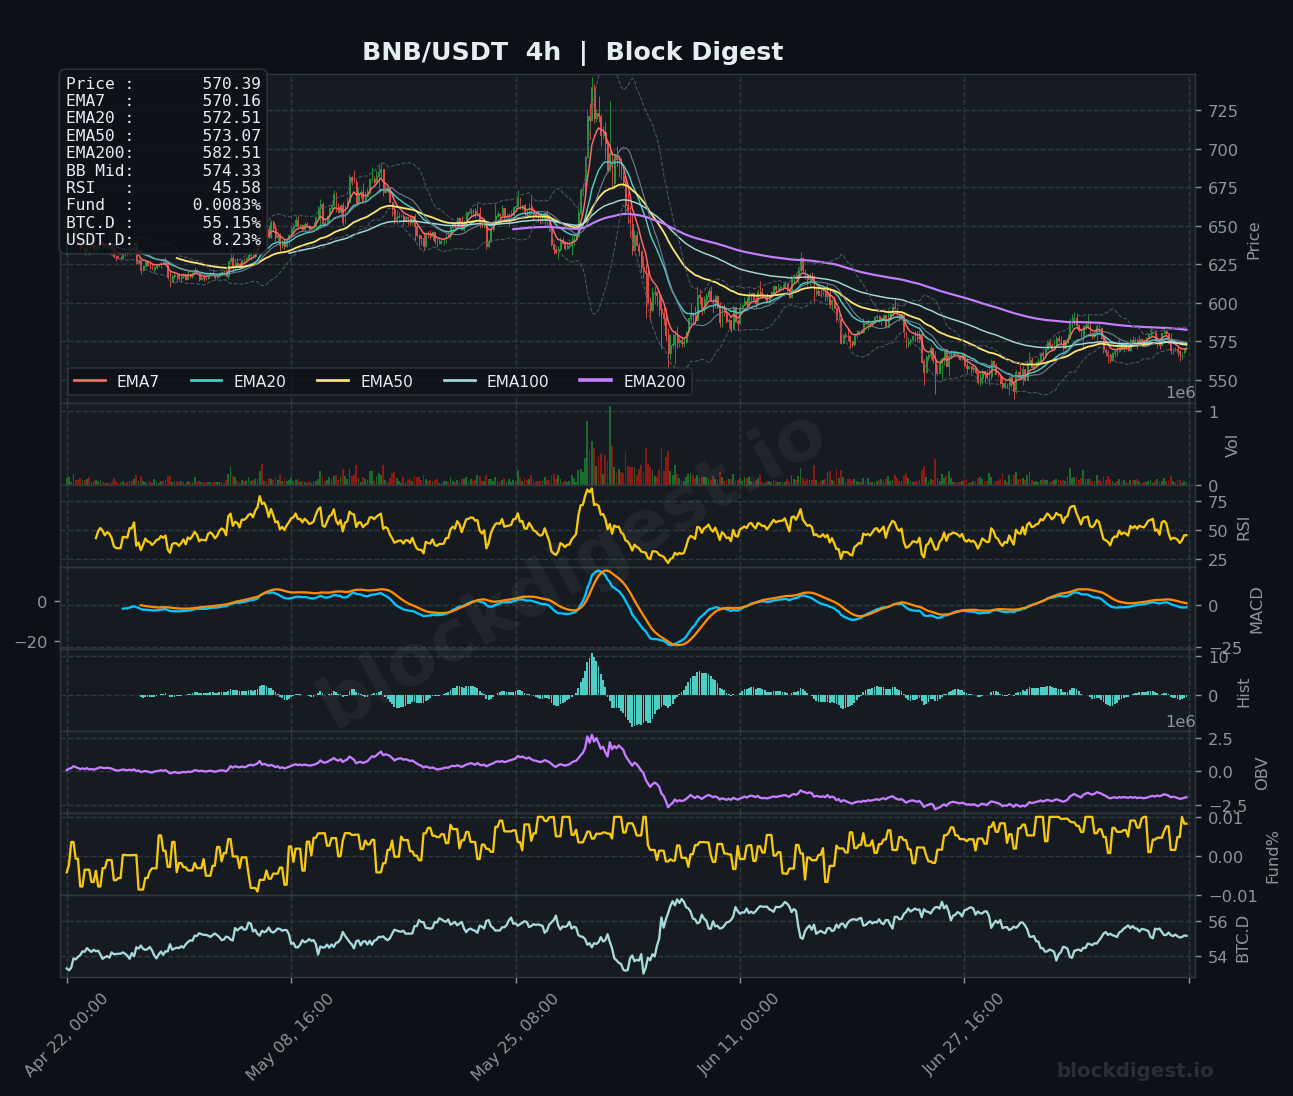Click the Hist axis label
Image resolution: width=1293 pixels, height=1096 pixels.
pyautogui.click(x=1243, y=693)
